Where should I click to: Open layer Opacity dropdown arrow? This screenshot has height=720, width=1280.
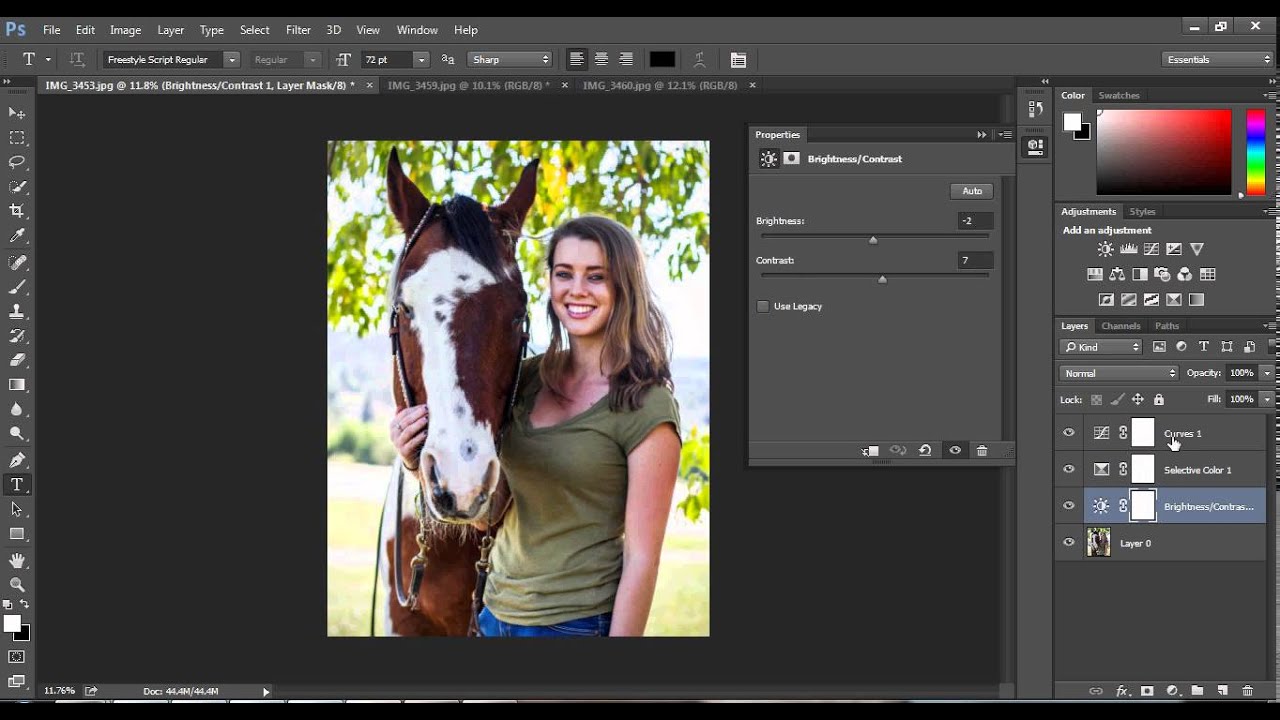click(1267, 373)
